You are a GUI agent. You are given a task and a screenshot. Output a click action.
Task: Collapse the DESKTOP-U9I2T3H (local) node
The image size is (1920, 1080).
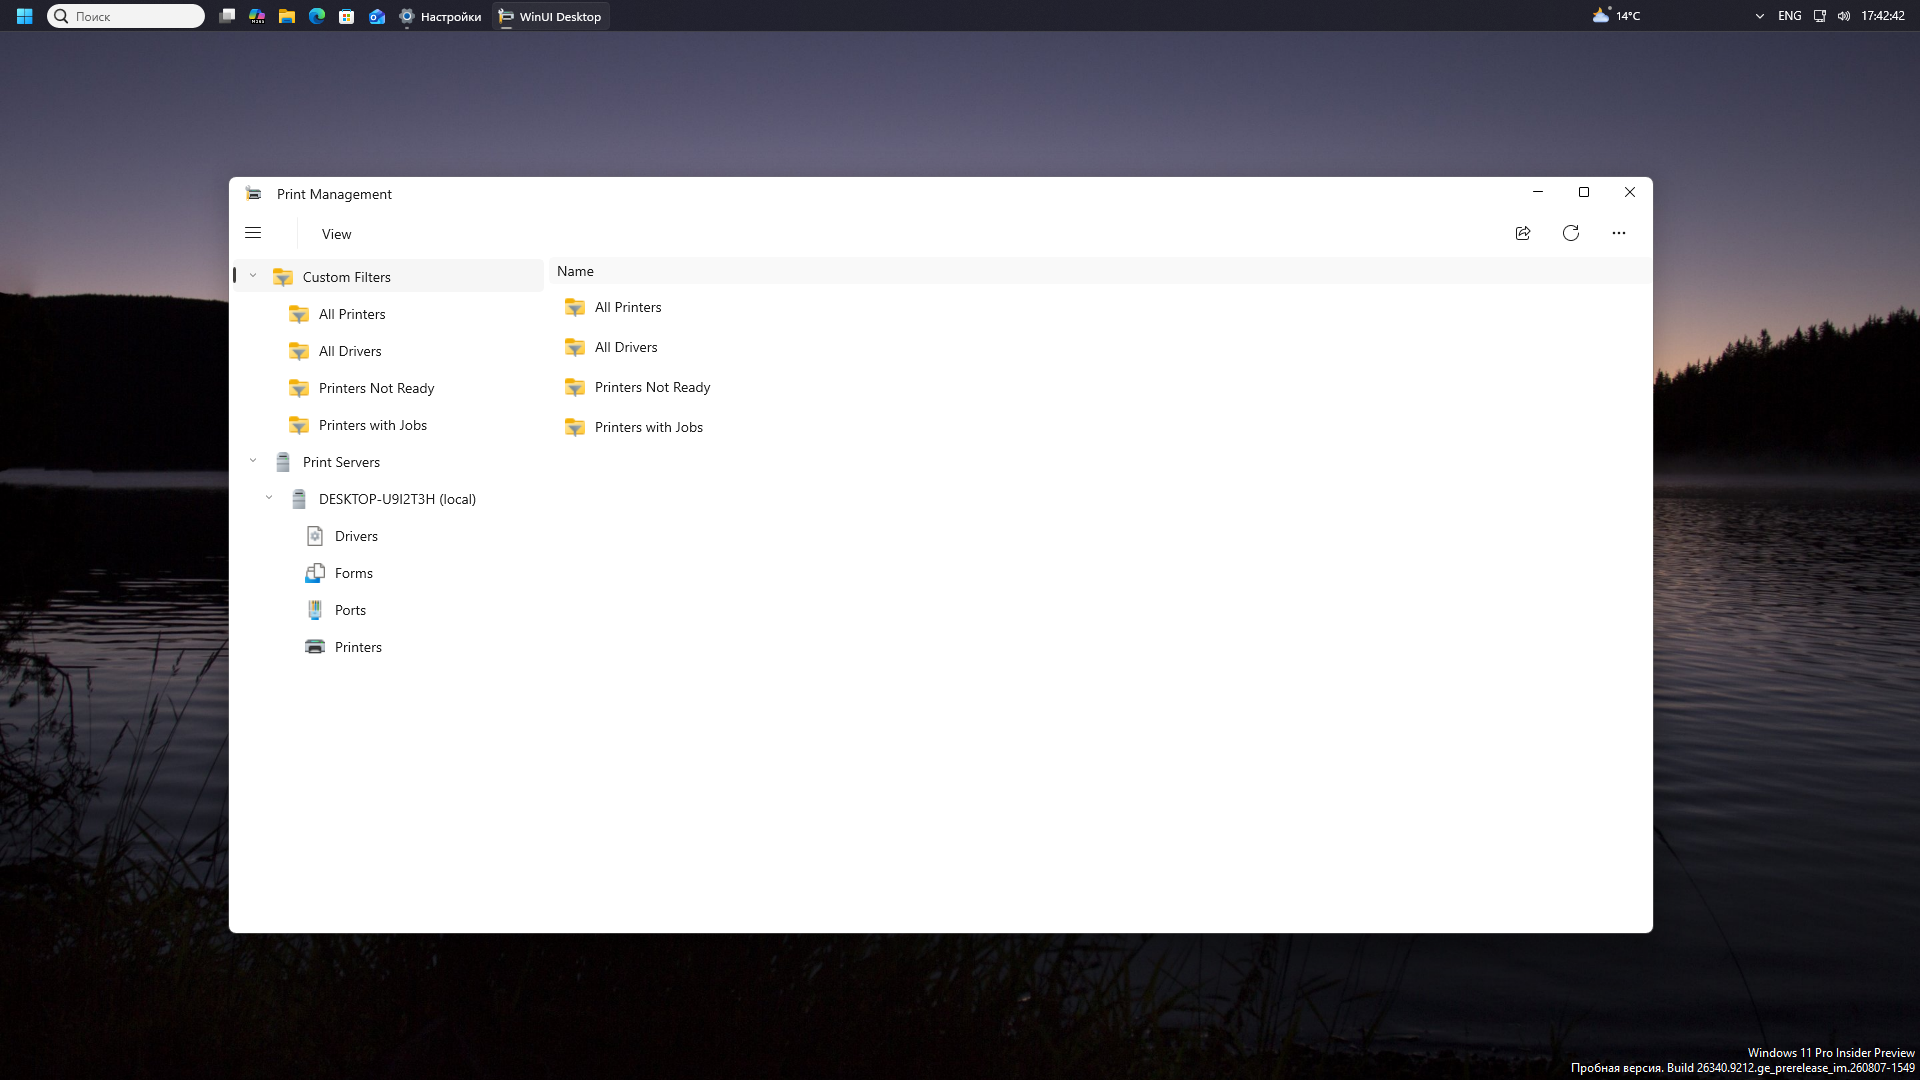tap(269, 498)
